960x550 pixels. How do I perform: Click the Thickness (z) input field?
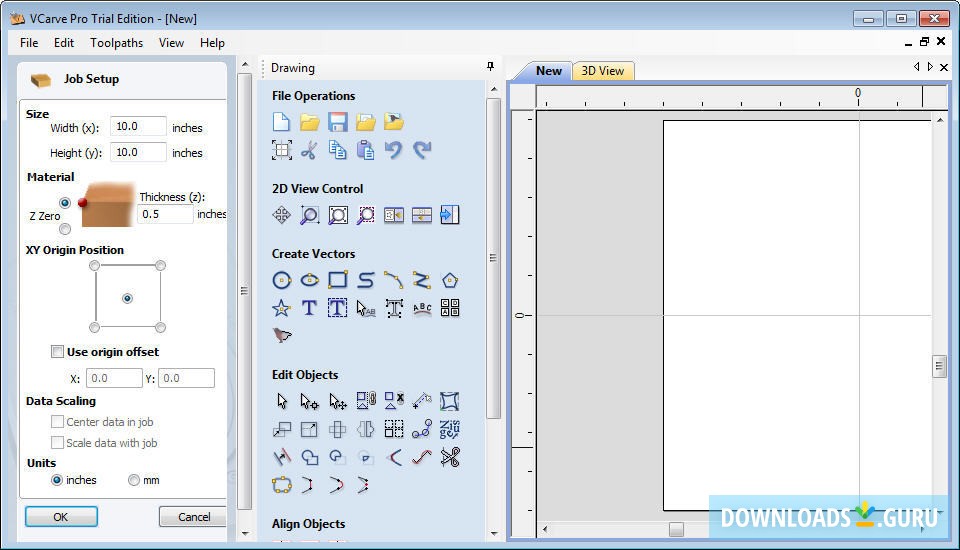pos(165,214)
